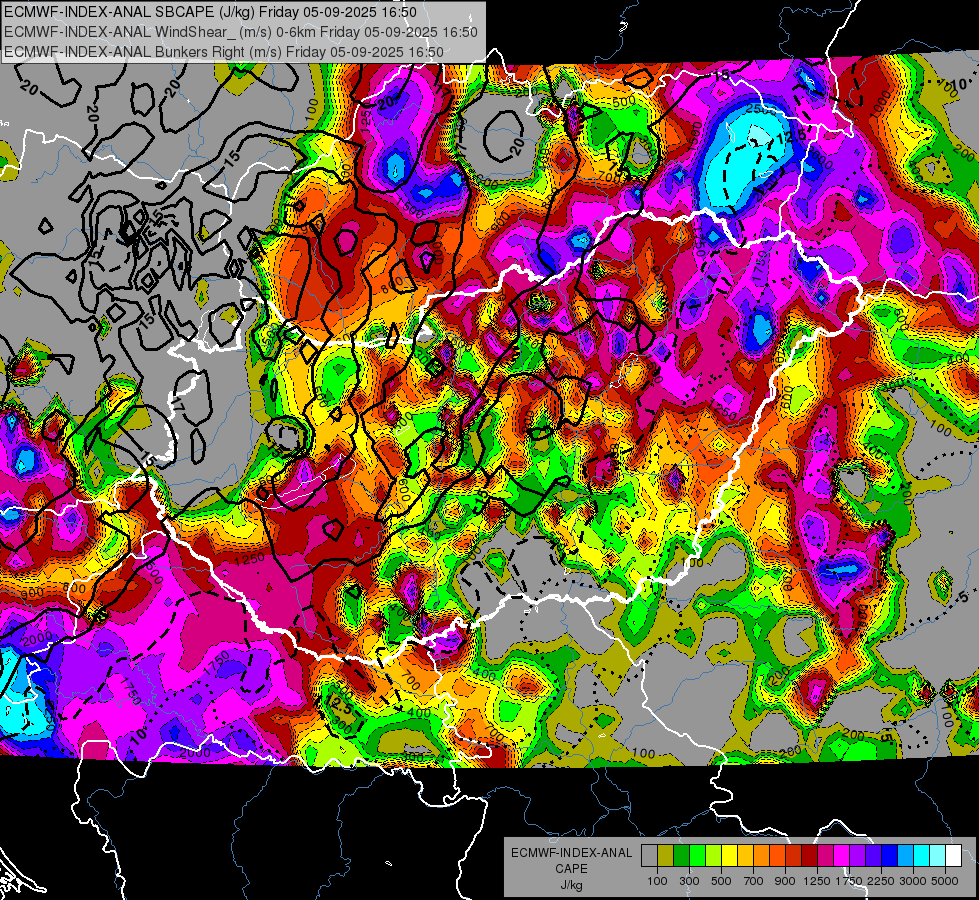Click the white swatch in CAPE legend
Image resolution: width=979 pixels, height=900 pixels.
[x=953, y=856]
